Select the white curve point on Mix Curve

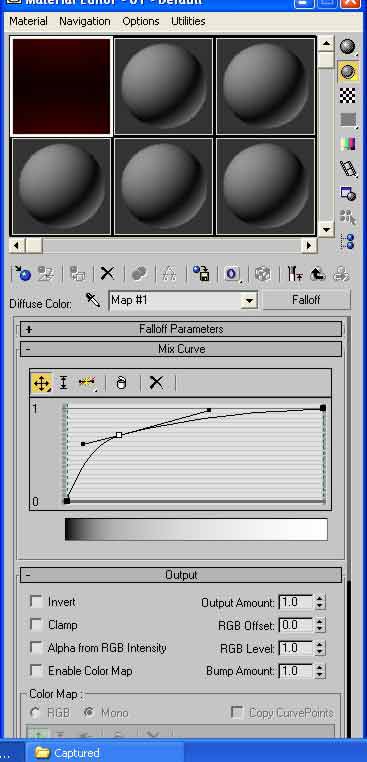[x=119, y=435]
